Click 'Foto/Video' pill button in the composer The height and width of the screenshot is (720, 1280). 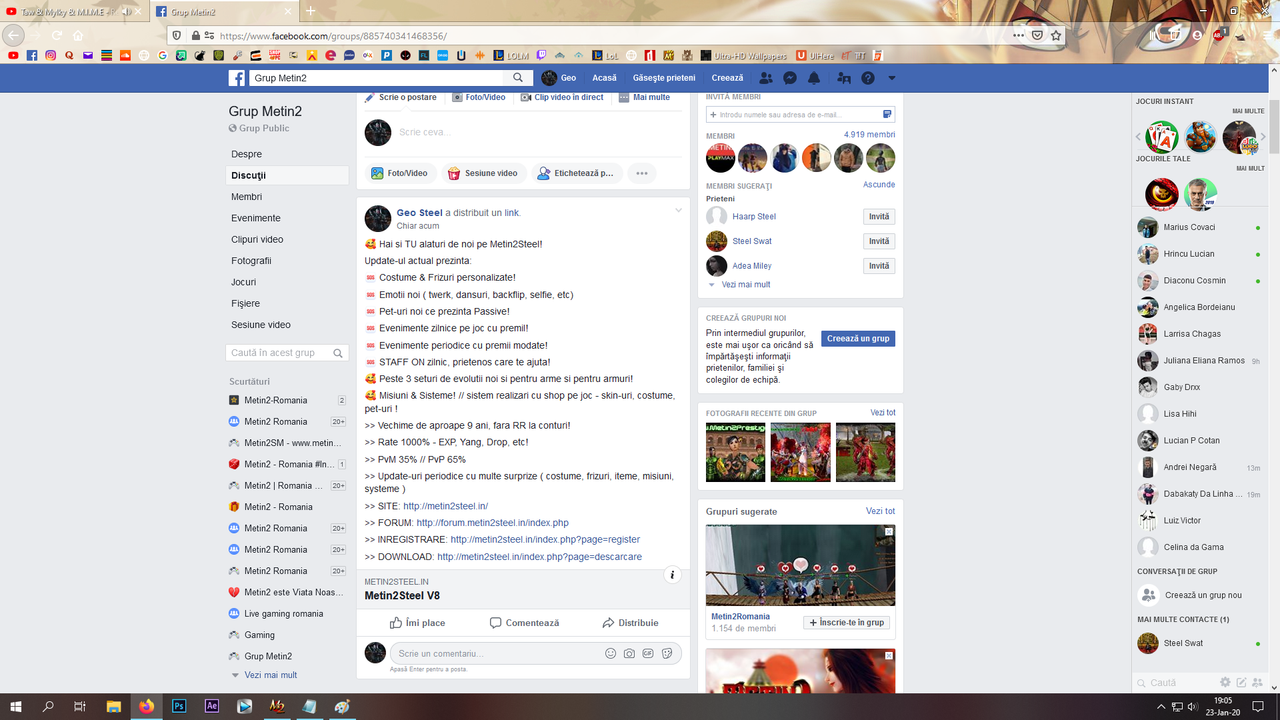[400, 173]
